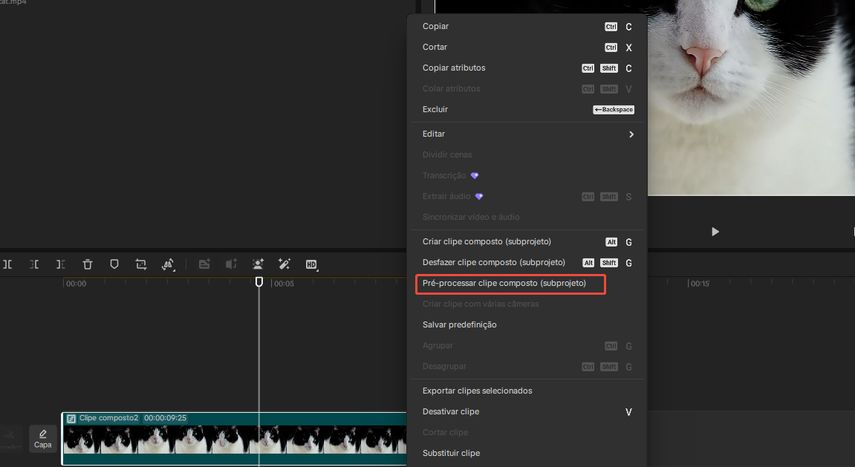
Task: Click the 00:05 mark on timeline ruler
Action: [284, 284]
